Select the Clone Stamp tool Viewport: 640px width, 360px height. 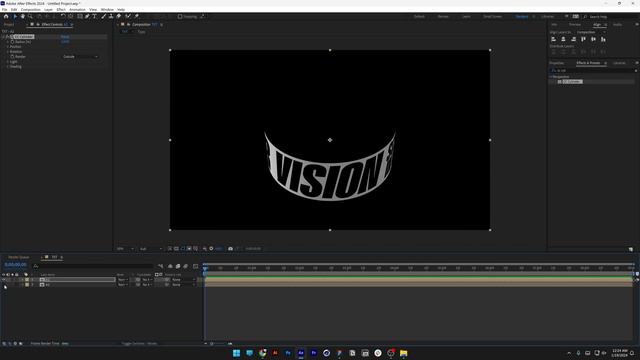[x=111, y=16]
